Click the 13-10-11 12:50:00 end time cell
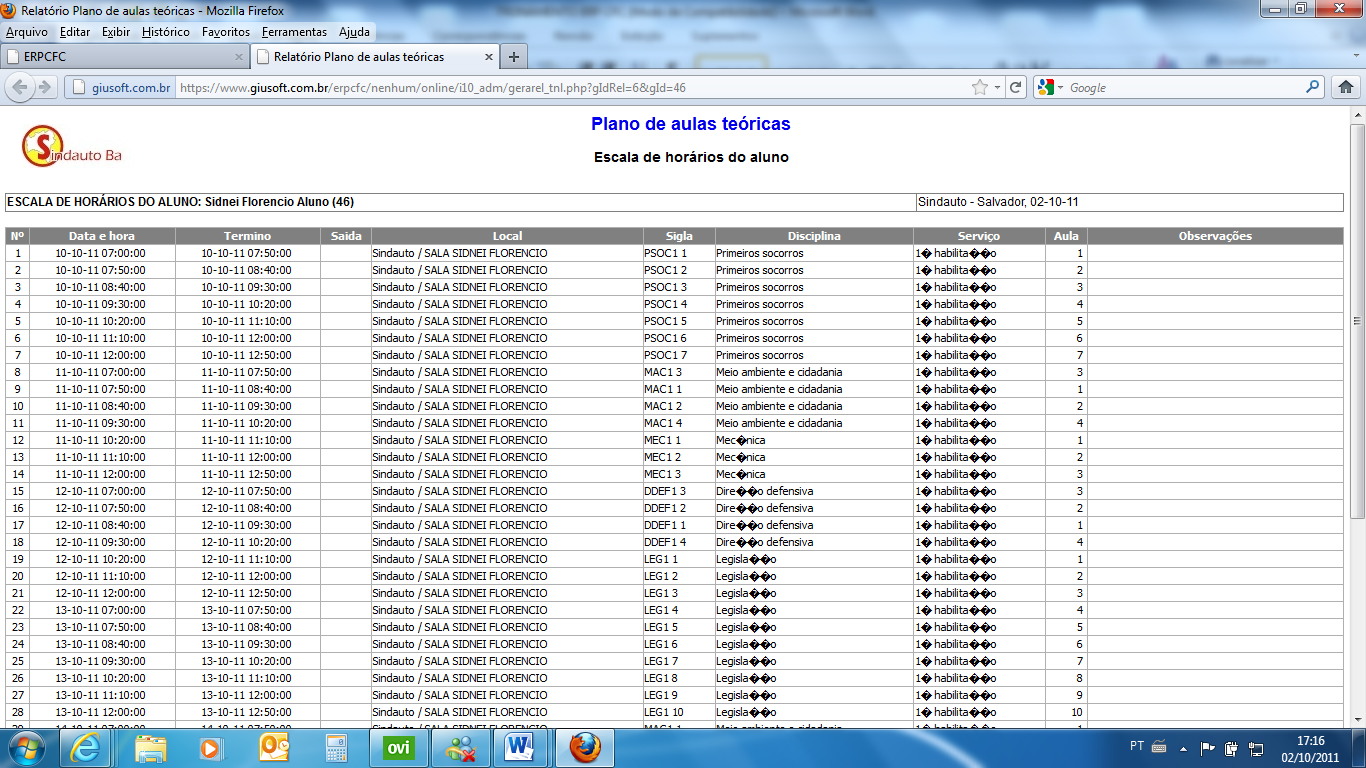The height and width of the screenshot is (768, 1366). [x=247, y=712]
